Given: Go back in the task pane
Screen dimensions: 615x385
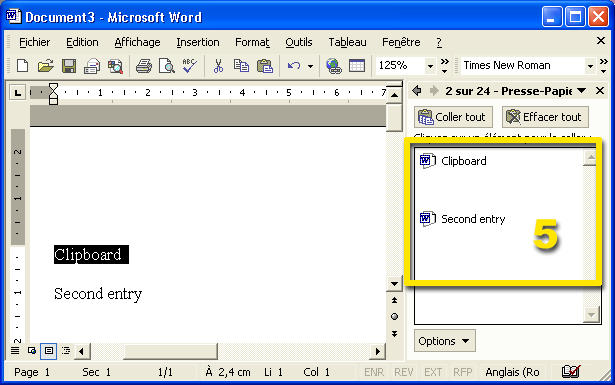Looking at the screenshot, I should (x=417, y=91).
